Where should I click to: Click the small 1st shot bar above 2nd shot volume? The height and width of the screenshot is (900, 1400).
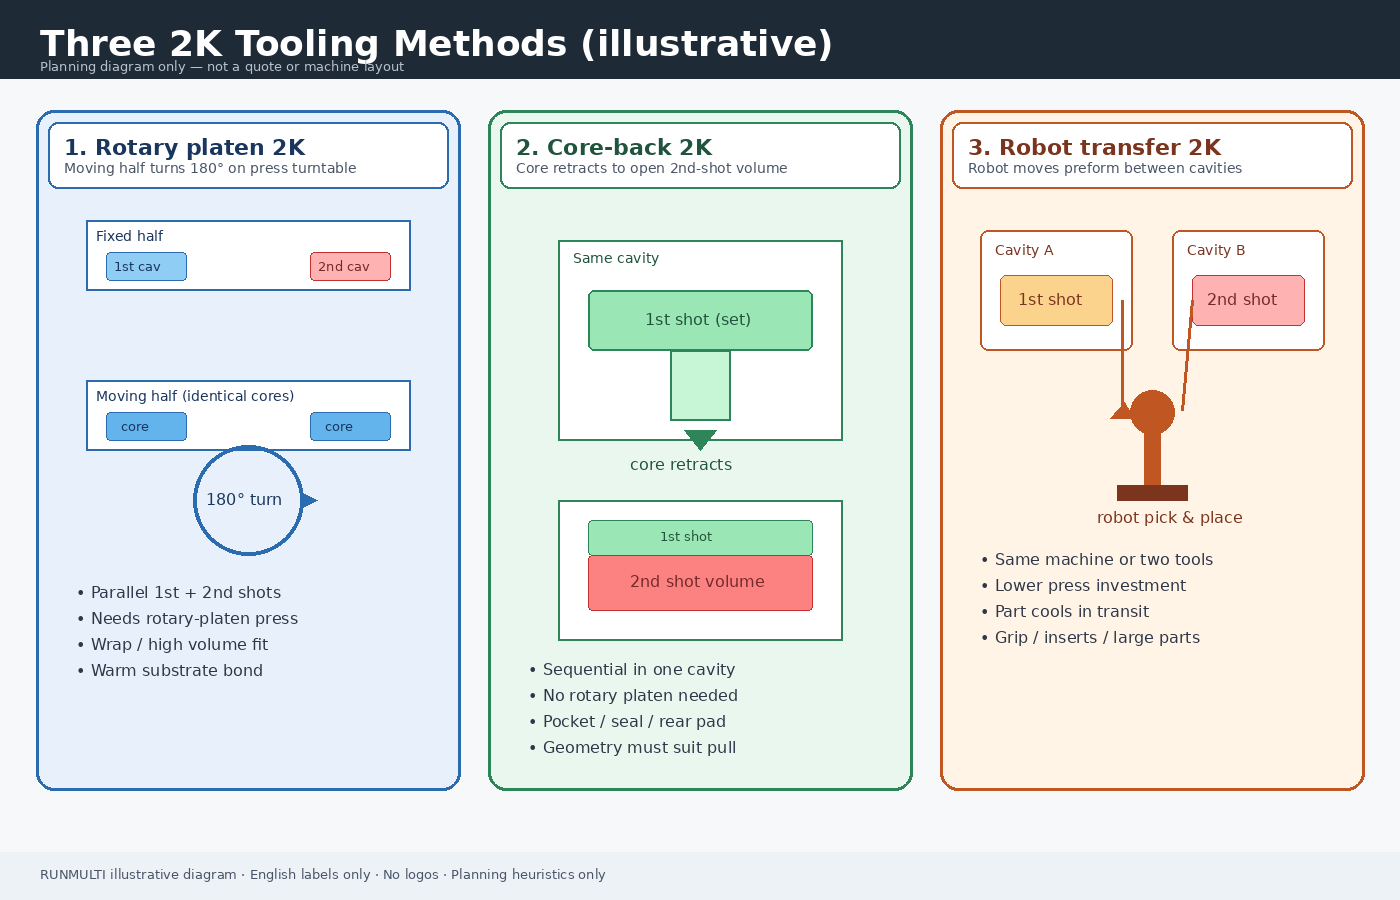(x=700, y=537)
